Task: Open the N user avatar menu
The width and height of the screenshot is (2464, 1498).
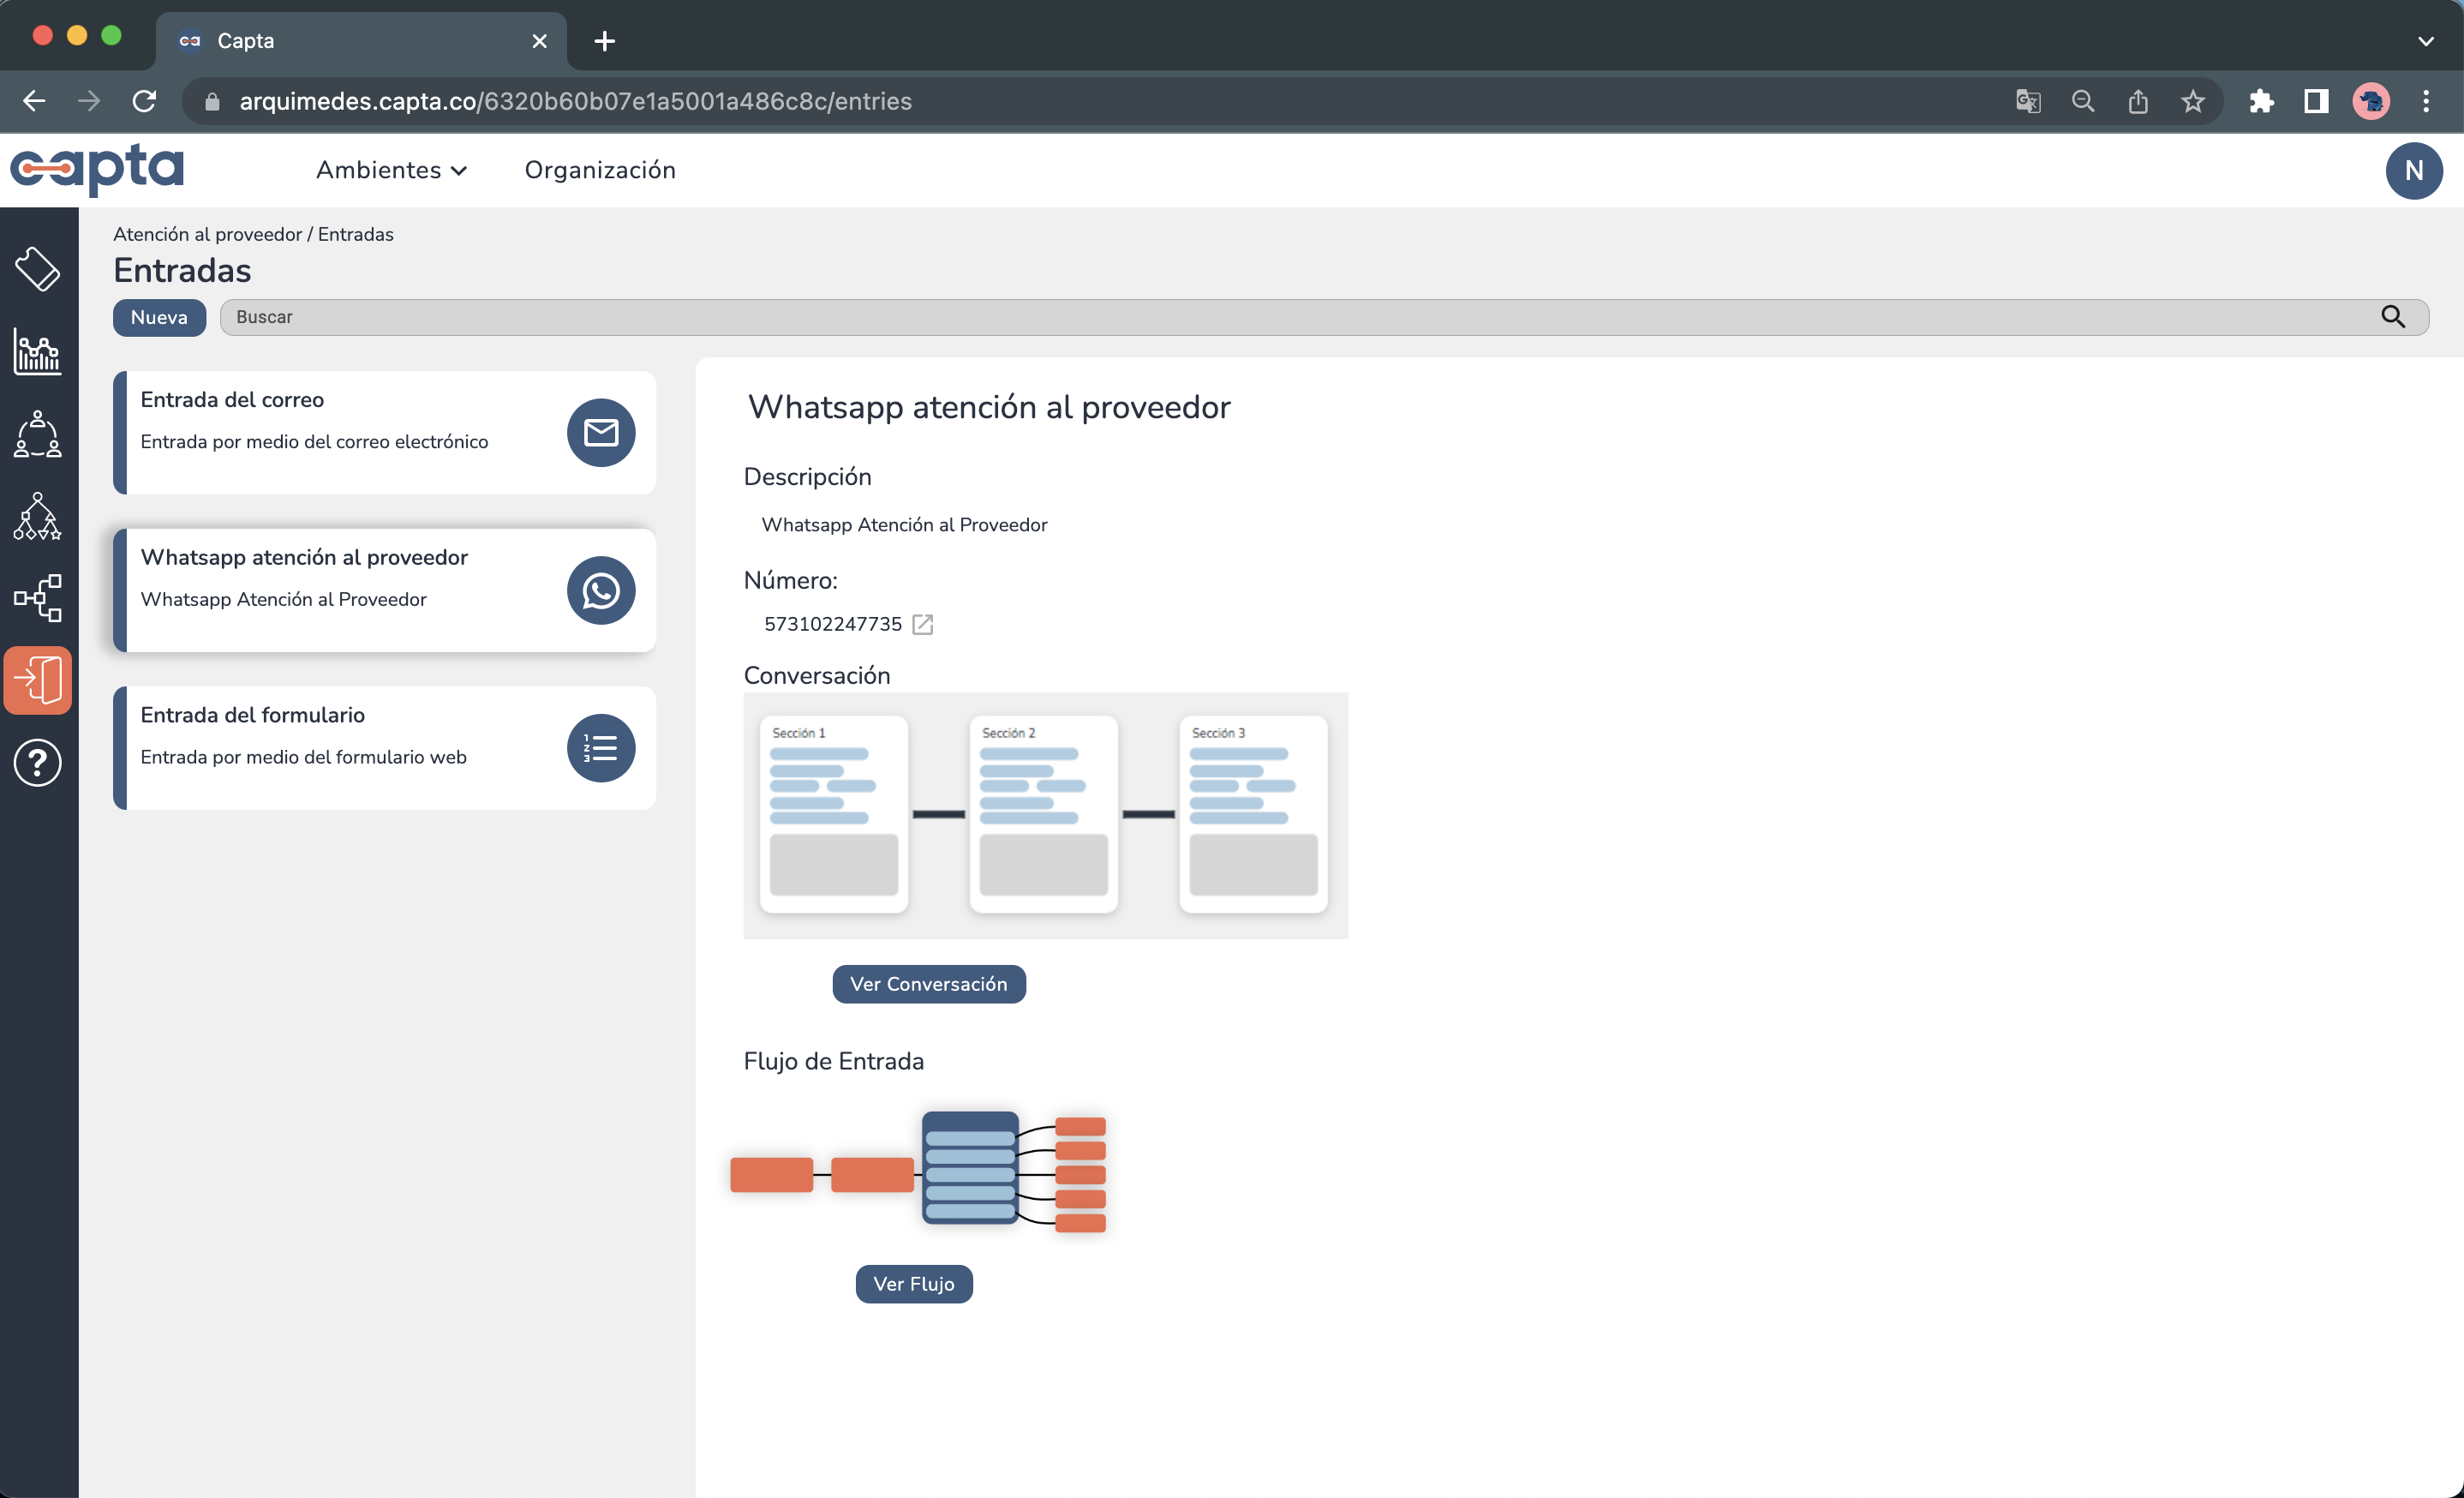Action: coord(2413,170)
